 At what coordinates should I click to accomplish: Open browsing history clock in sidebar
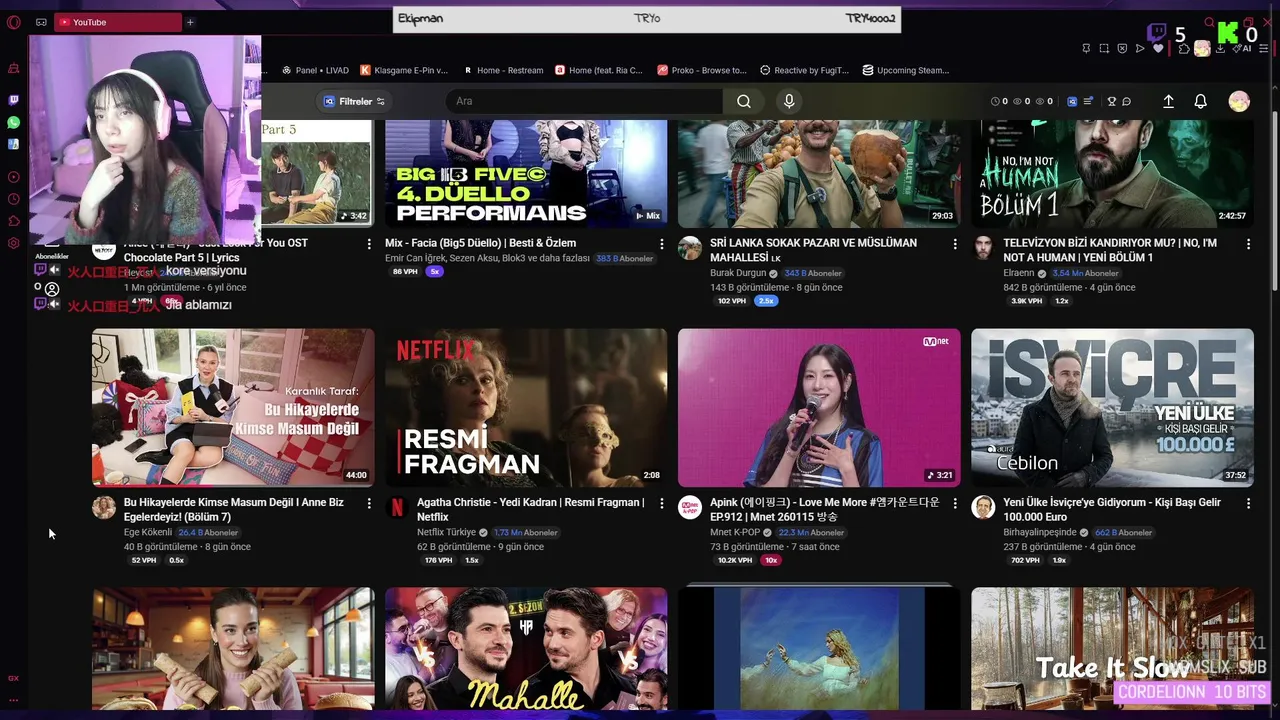point(13,199)
